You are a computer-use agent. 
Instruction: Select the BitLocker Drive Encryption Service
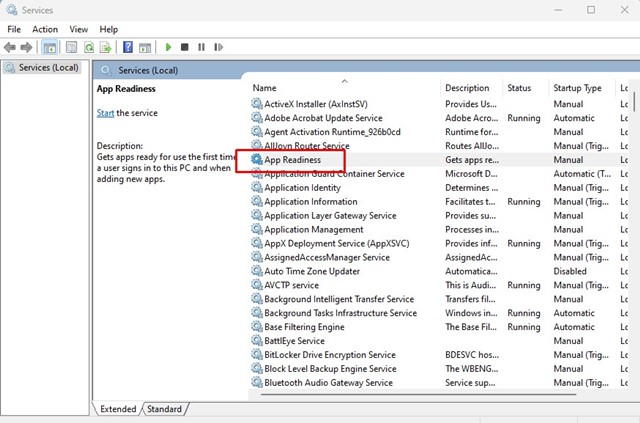(x=329, y=355)
